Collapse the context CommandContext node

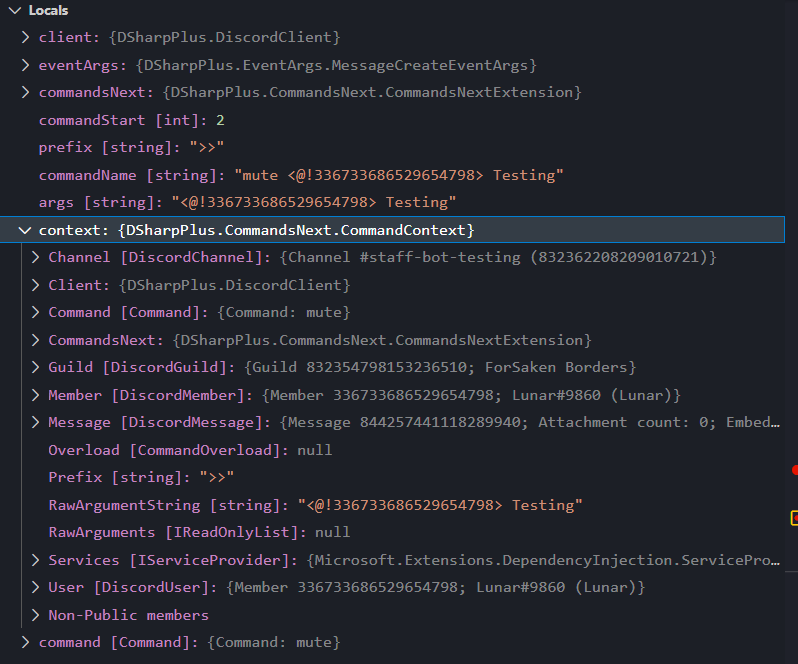coord(24,230)
